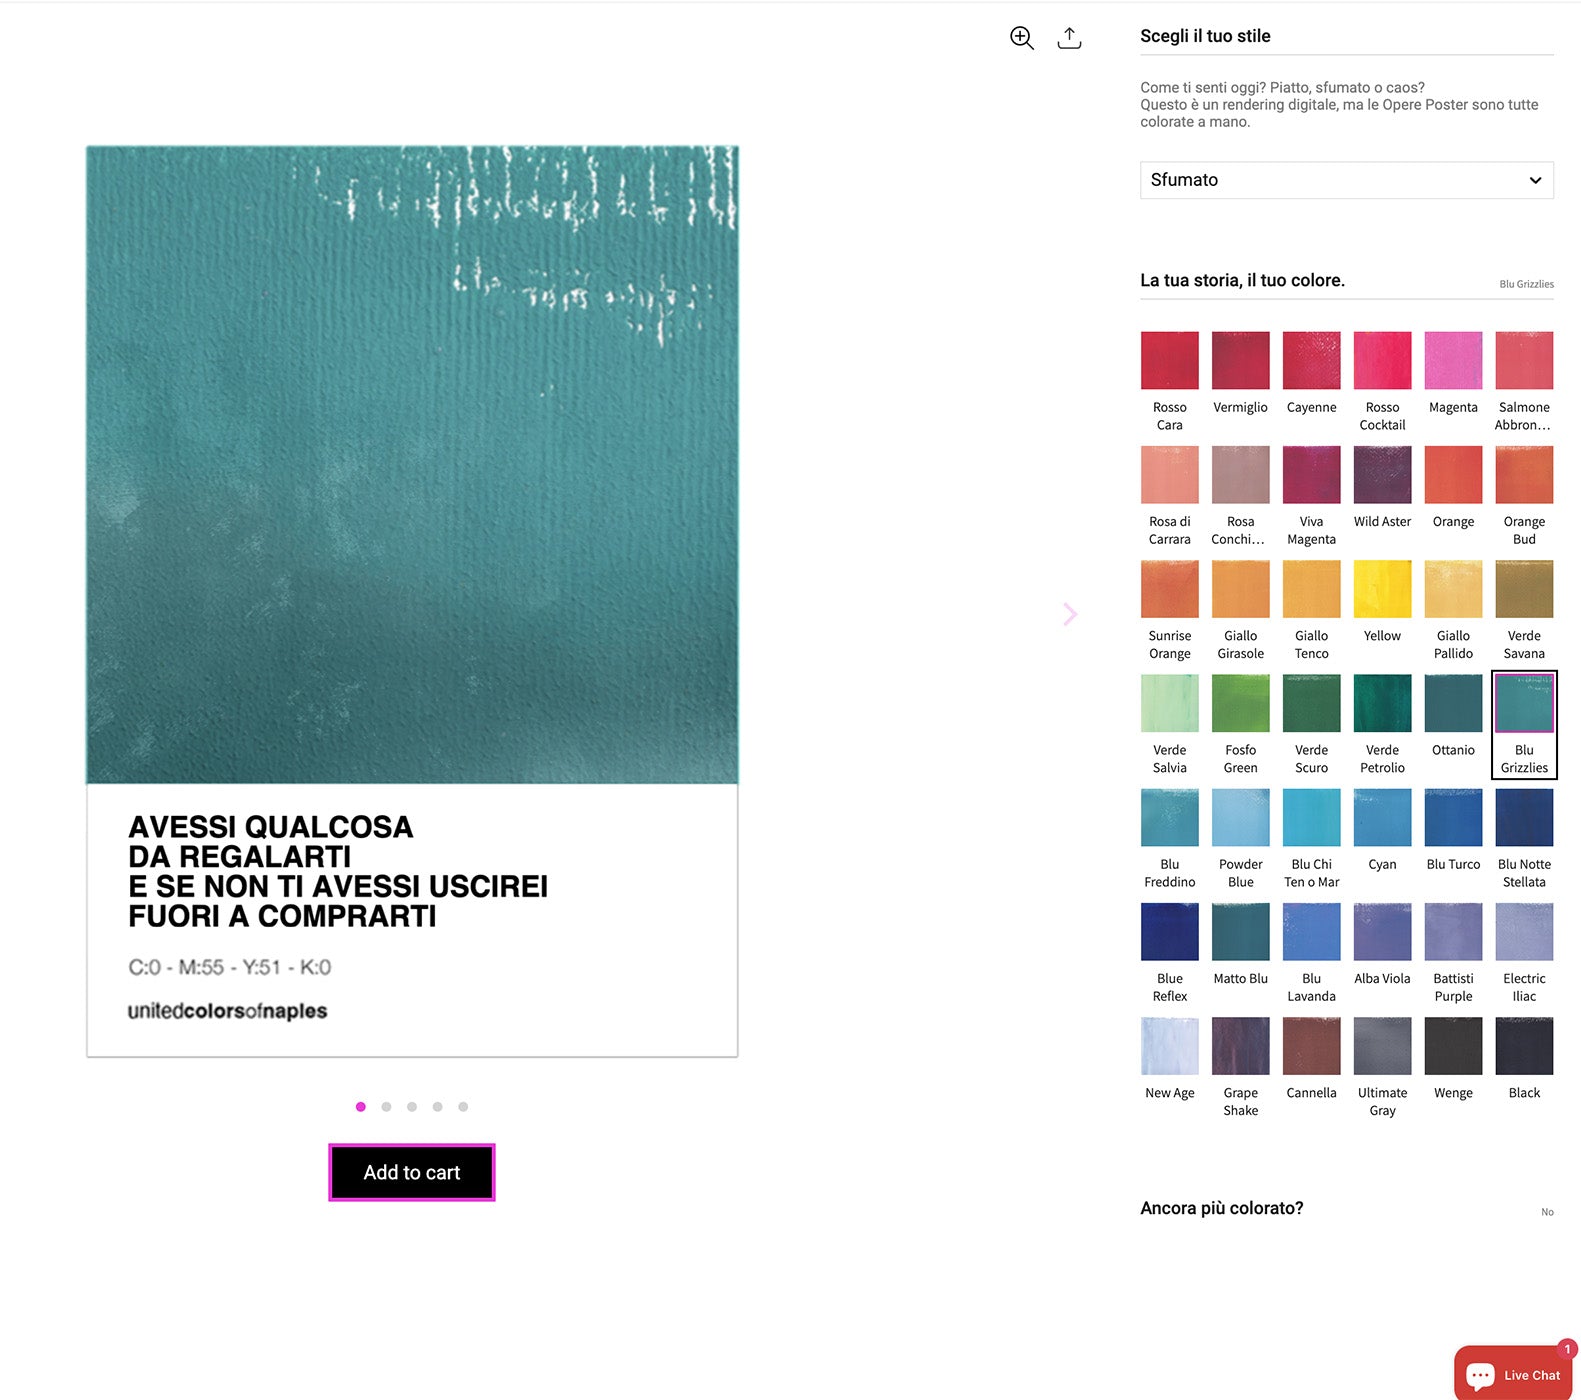Add poster to cart
Image resolution: width=1581 pixels, height=1400 pixels.
[412, 1172]
